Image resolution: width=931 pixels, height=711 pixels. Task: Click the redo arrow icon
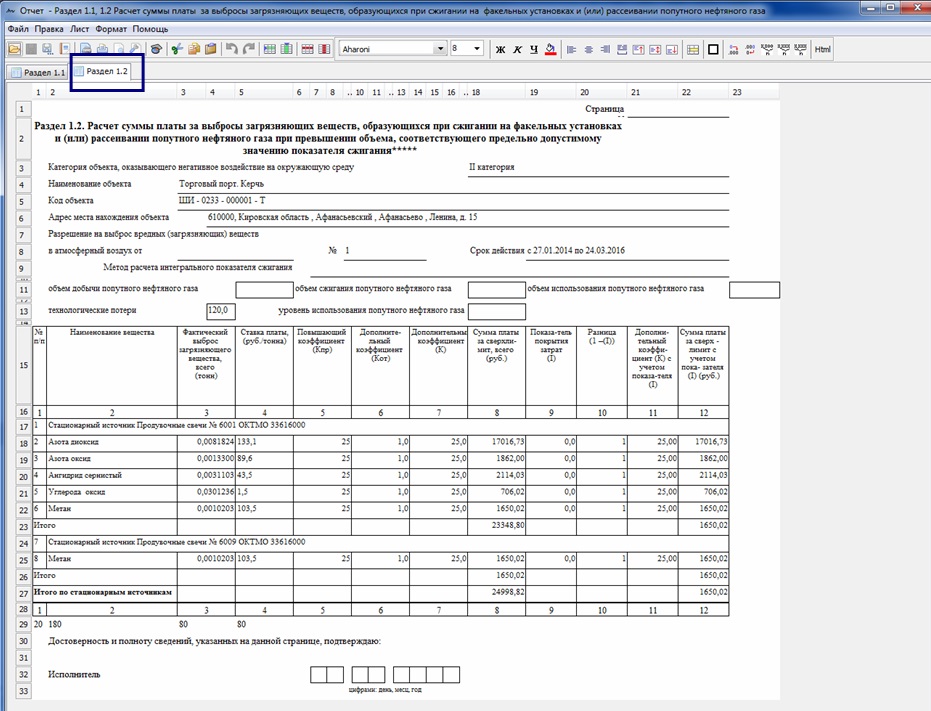pyautogui.click(x=249, y=49)
